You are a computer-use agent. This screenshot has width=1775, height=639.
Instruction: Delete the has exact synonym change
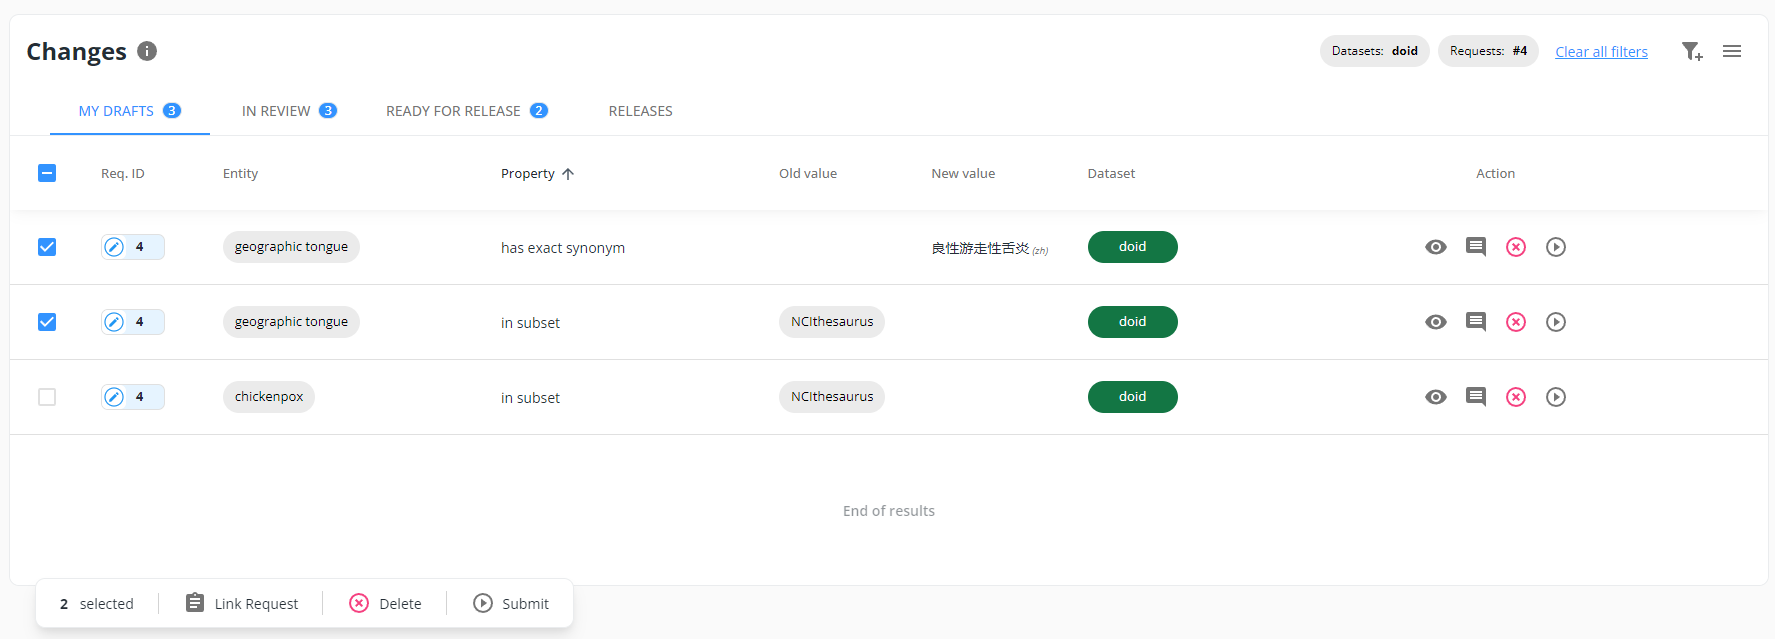point(1516,247)
